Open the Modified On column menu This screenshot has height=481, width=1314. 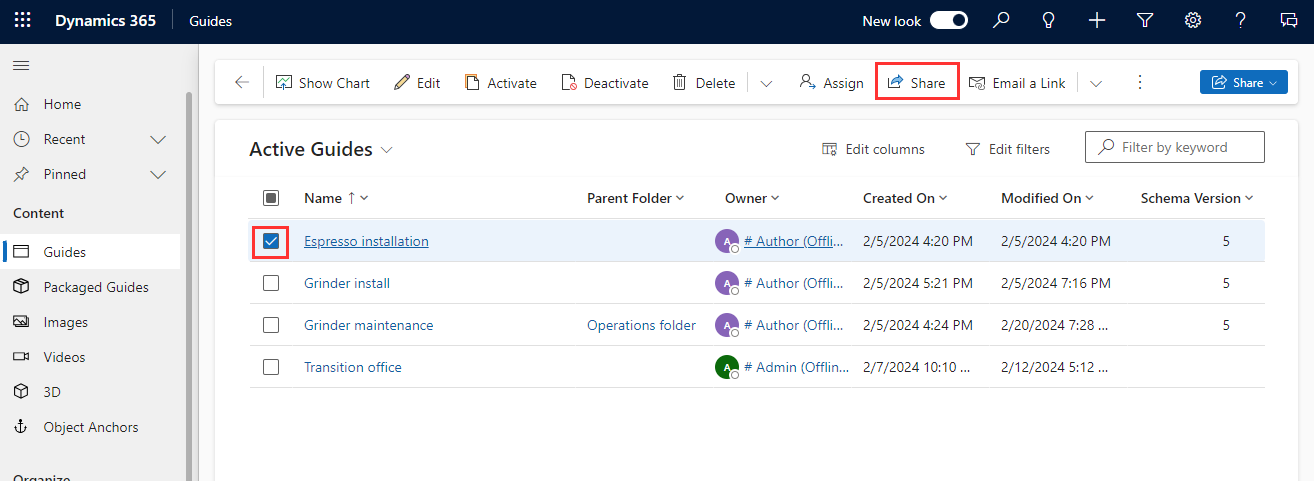(1048, 198)
